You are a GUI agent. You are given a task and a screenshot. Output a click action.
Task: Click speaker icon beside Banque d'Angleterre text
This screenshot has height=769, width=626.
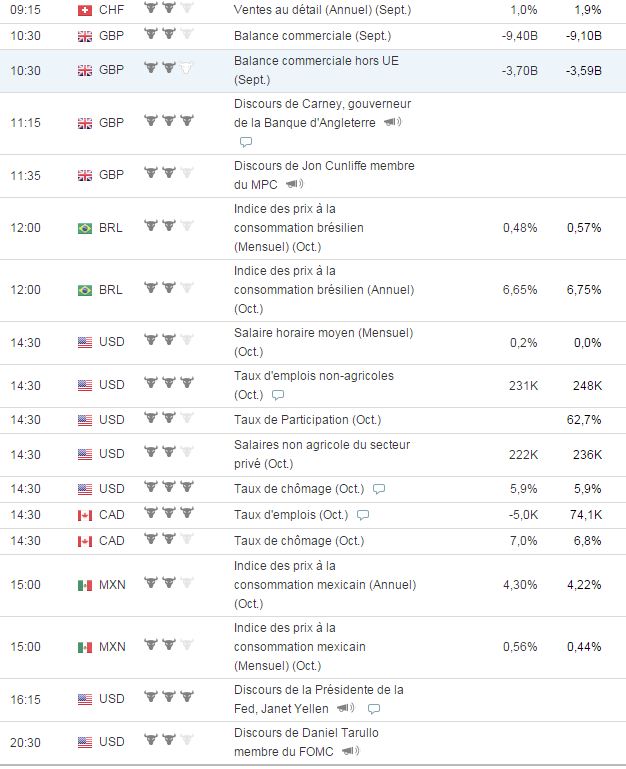pos(392,122)
